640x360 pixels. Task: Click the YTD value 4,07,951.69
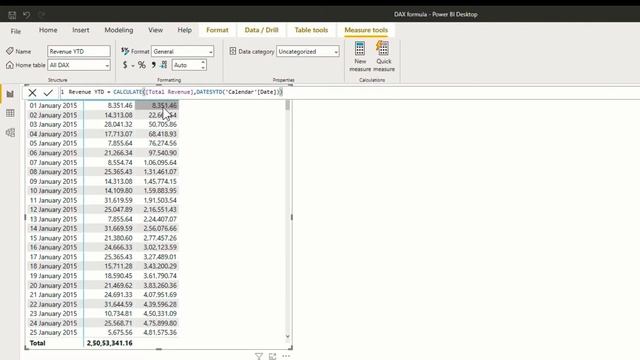[160, 295]
